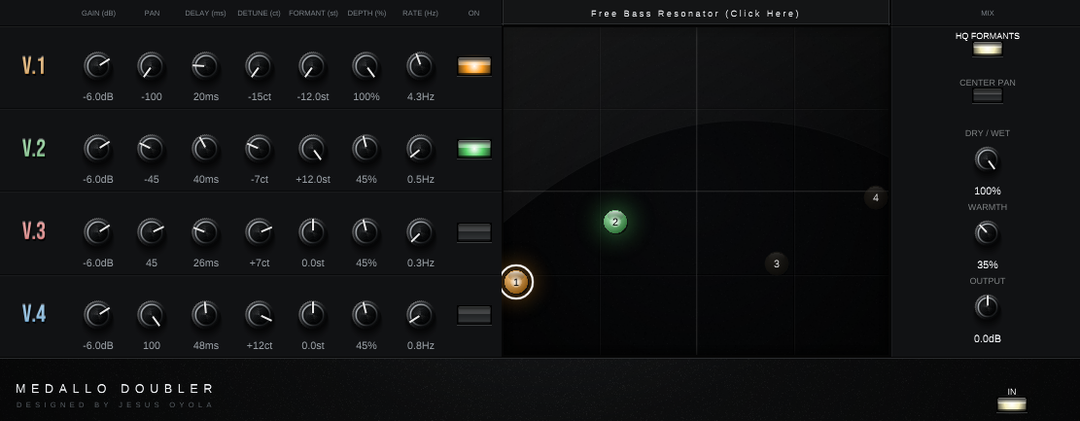Screen dimensions: 1080x421
Task: Click the V.1 formant value -12.0st
Action: (x=312, y=97)
